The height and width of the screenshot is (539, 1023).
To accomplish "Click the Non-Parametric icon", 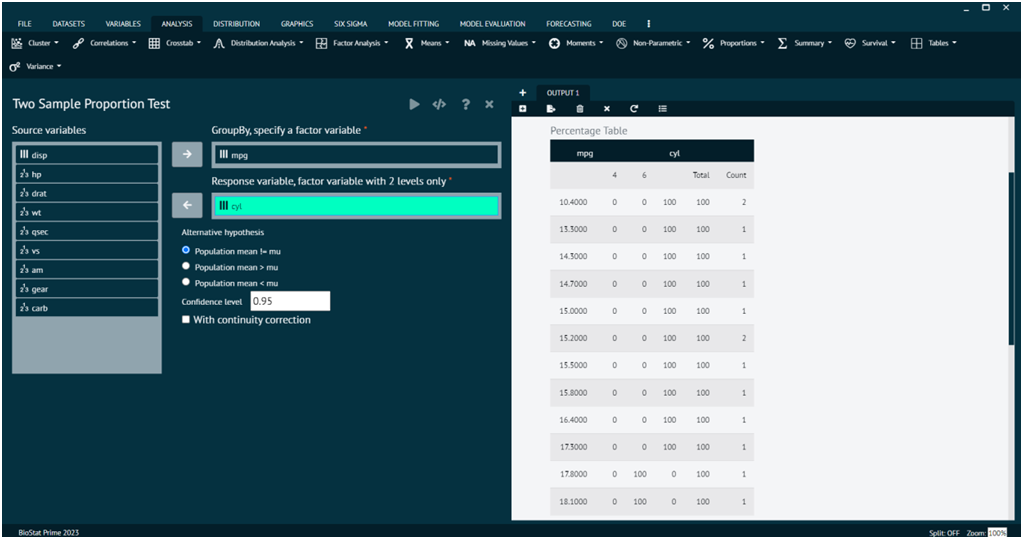I will coord(622,43).
